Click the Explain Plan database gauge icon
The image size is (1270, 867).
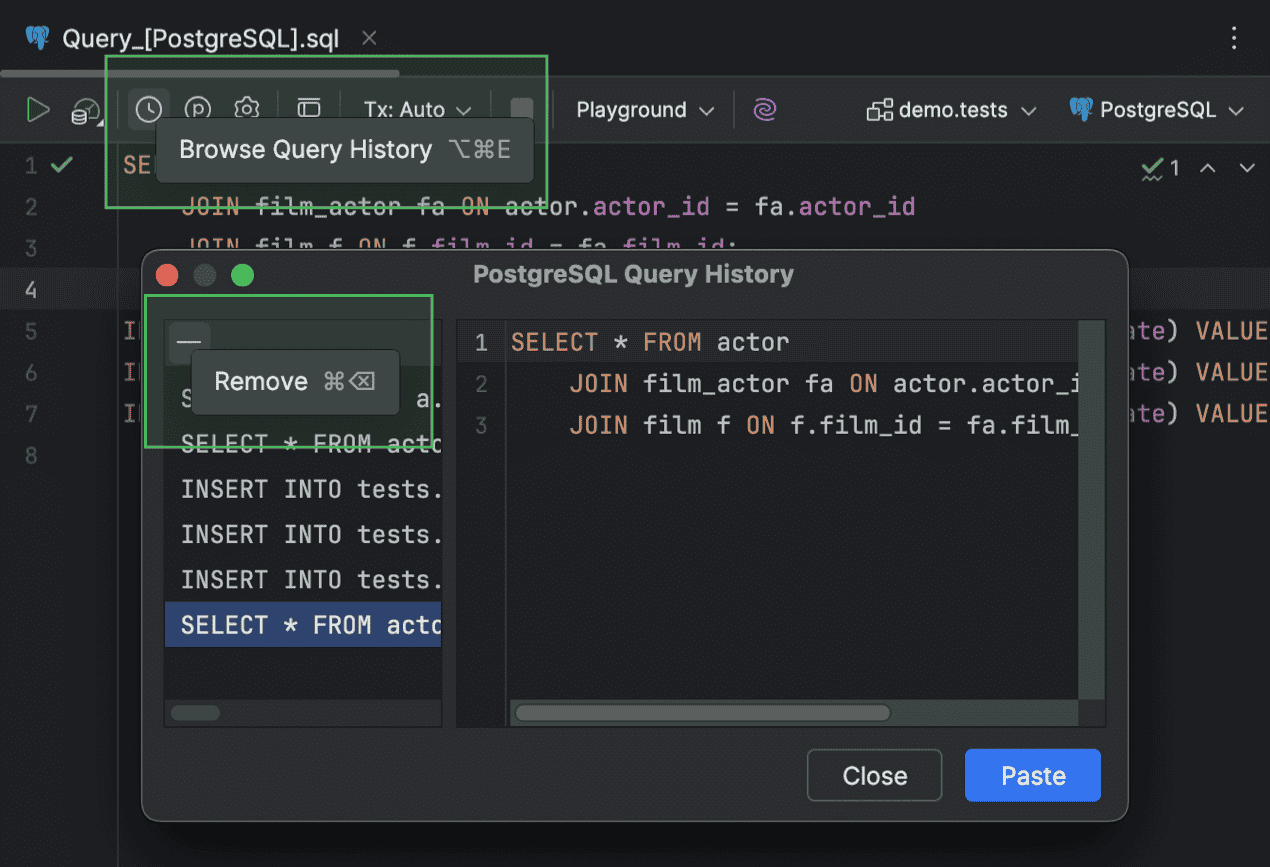(x=87, y=112)
